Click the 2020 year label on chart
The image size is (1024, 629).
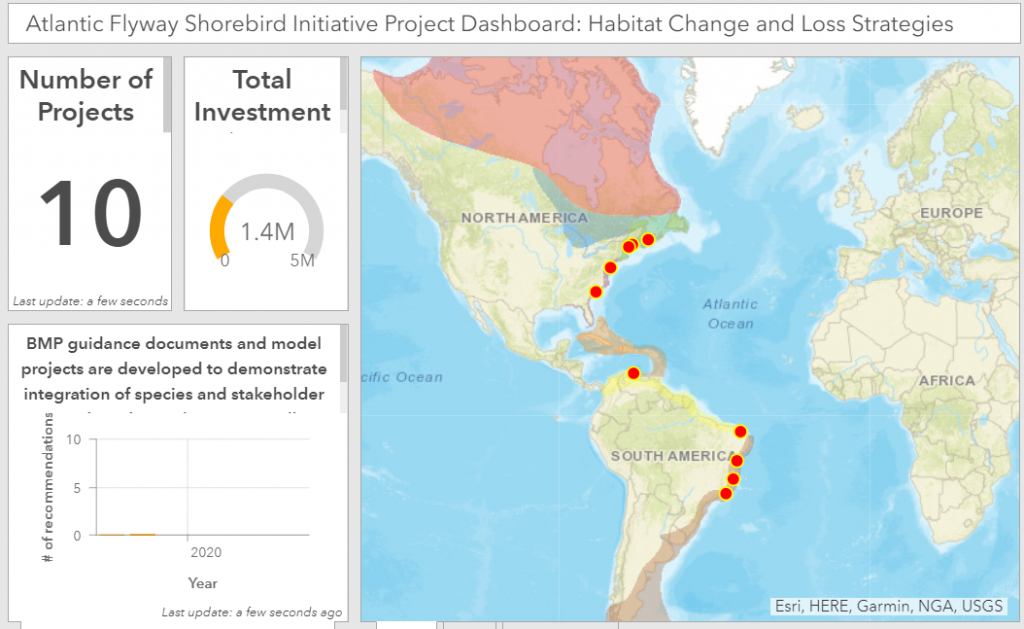[206, 553]
